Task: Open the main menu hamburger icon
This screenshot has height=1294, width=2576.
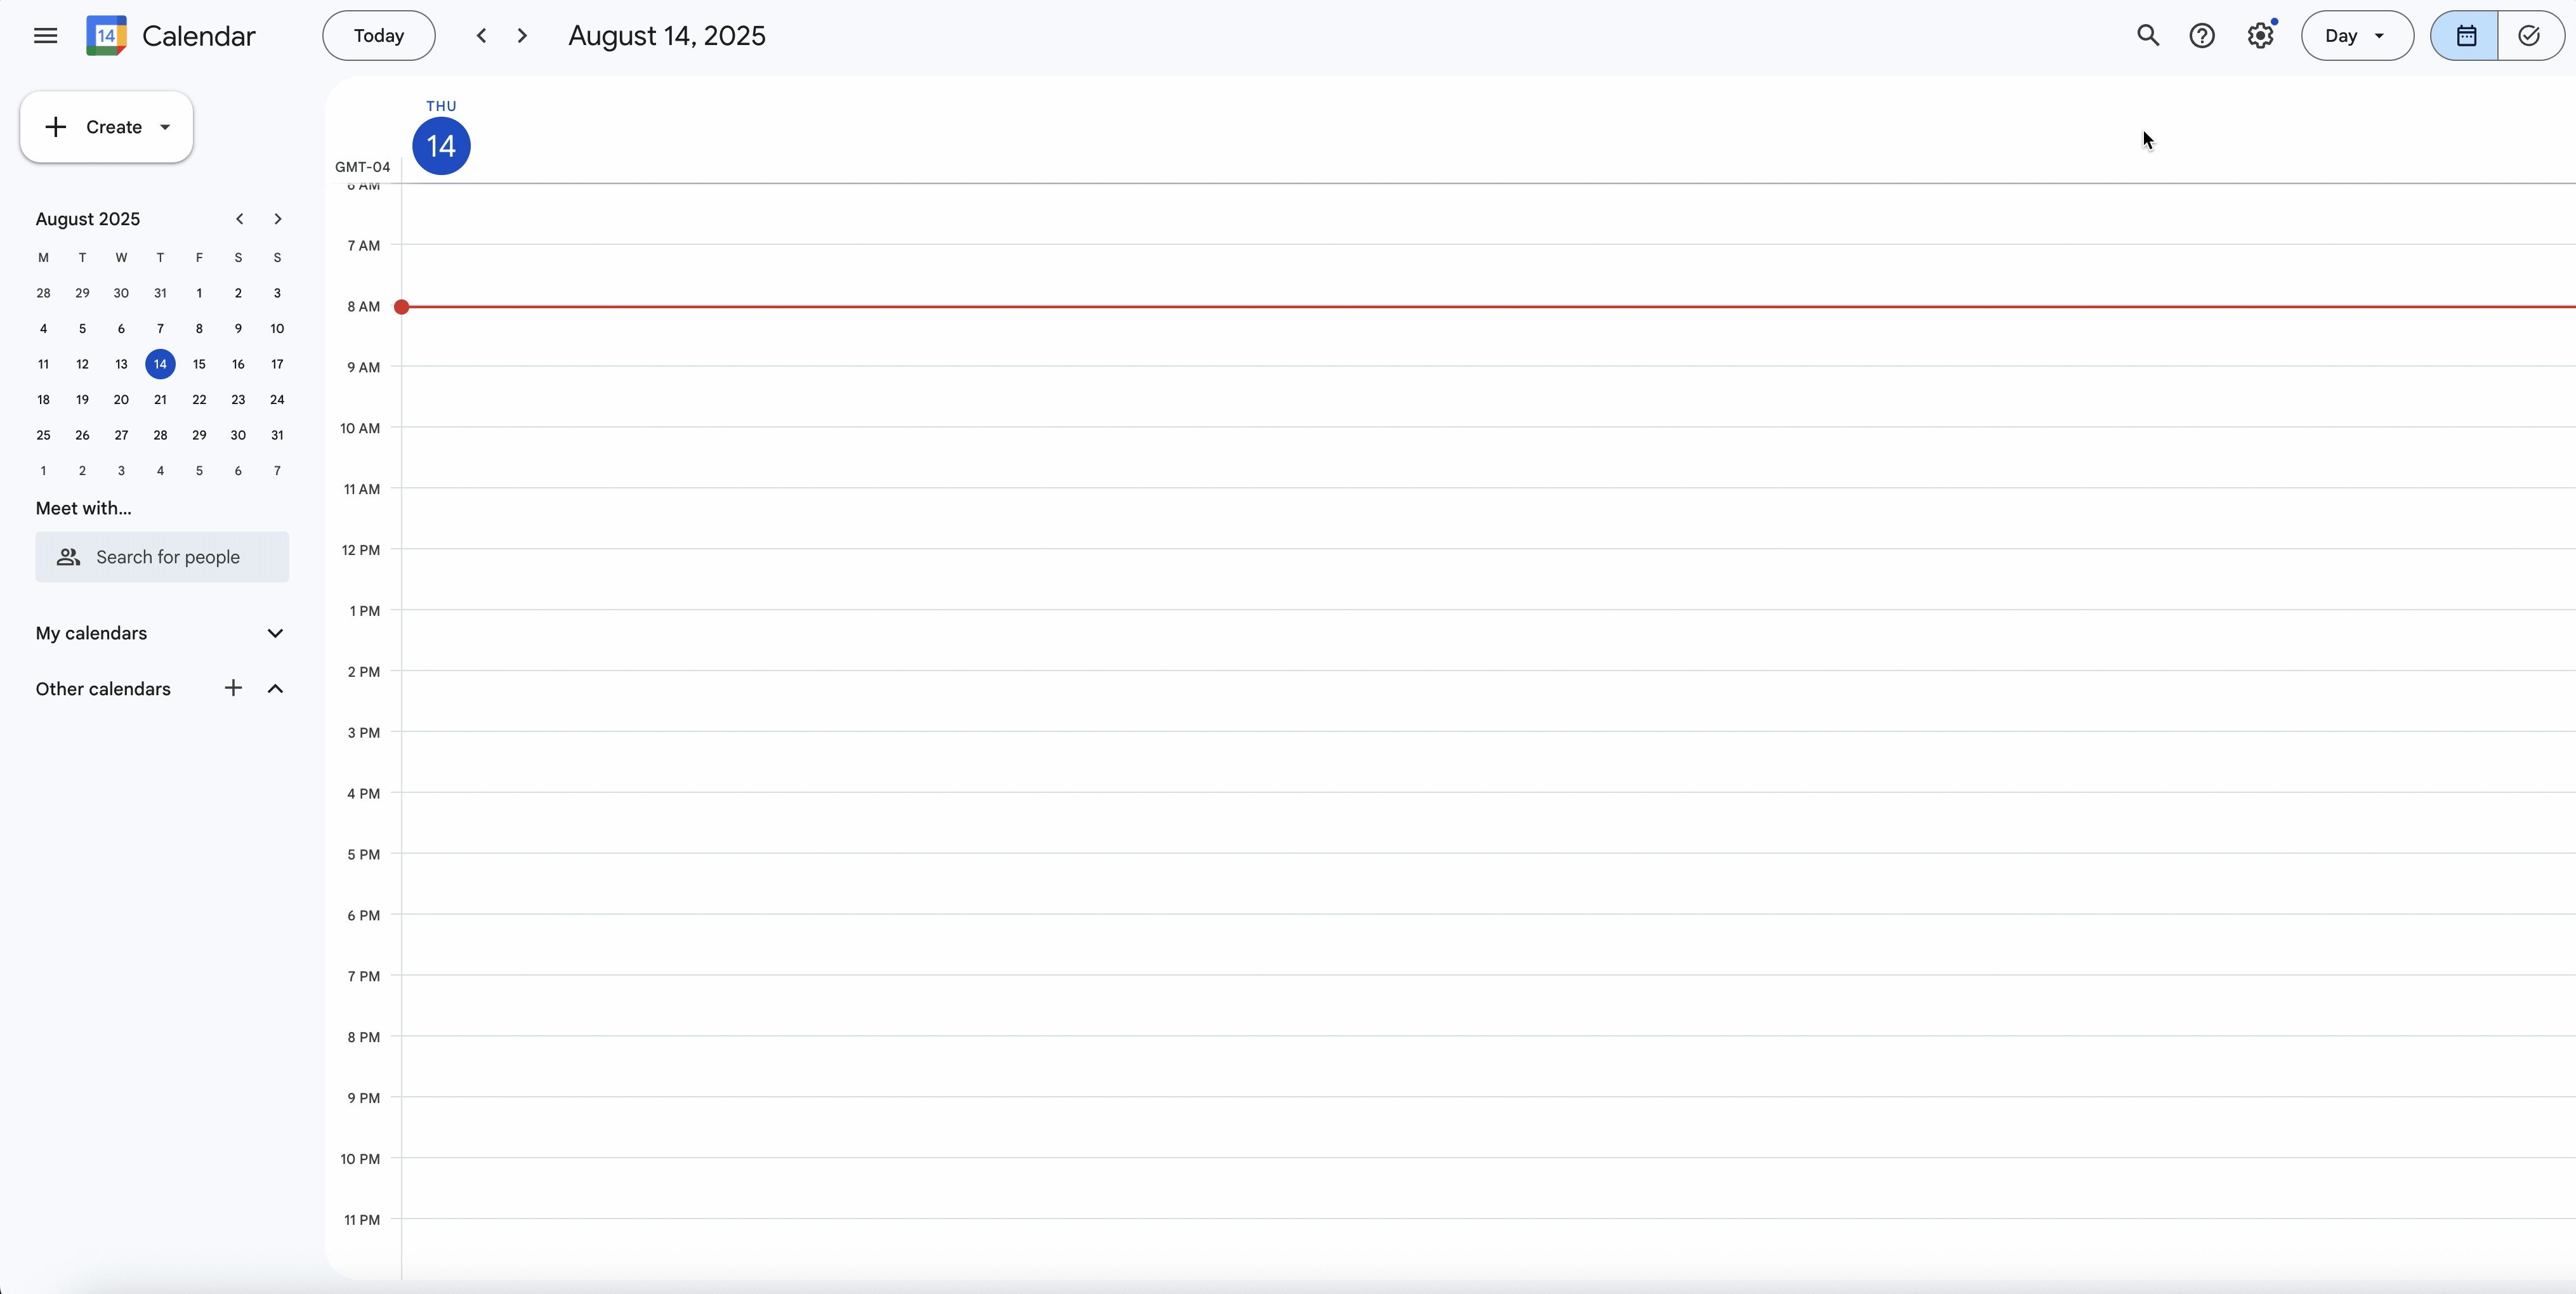Action: [45, 36]
